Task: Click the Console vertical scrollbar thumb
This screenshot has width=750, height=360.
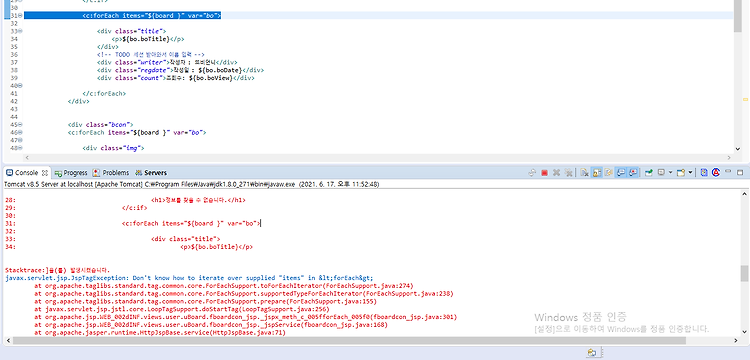Action: 744,274
